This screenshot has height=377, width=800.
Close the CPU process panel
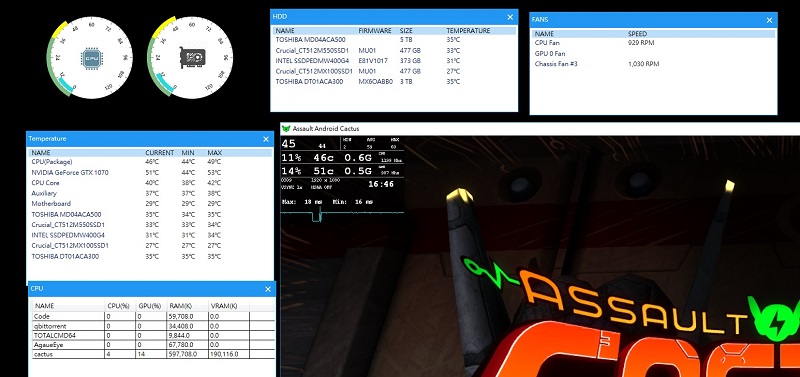pos(268,289)
